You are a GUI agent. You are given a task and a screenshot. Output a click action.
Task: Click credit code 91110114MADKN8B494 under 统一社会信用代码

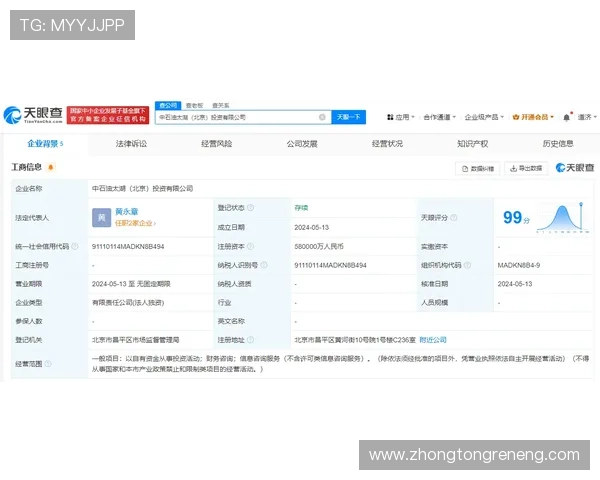click(128, 247)
